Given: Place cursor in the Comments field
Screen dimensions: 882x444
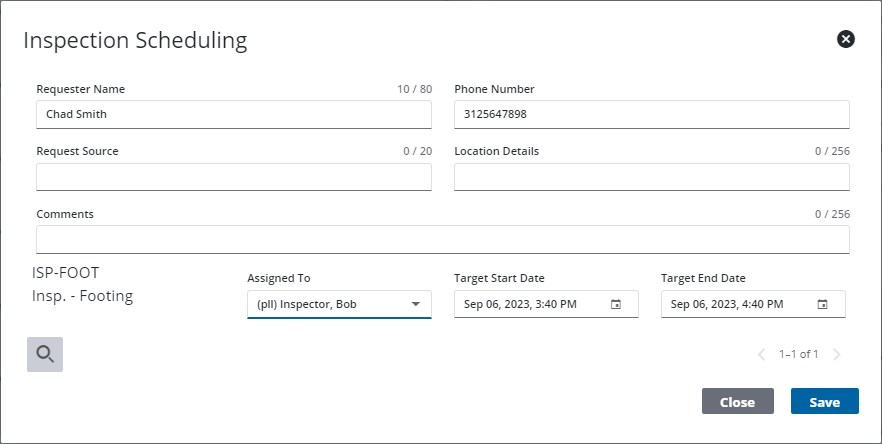Looking at the screenshot, I should click(442, 240).
